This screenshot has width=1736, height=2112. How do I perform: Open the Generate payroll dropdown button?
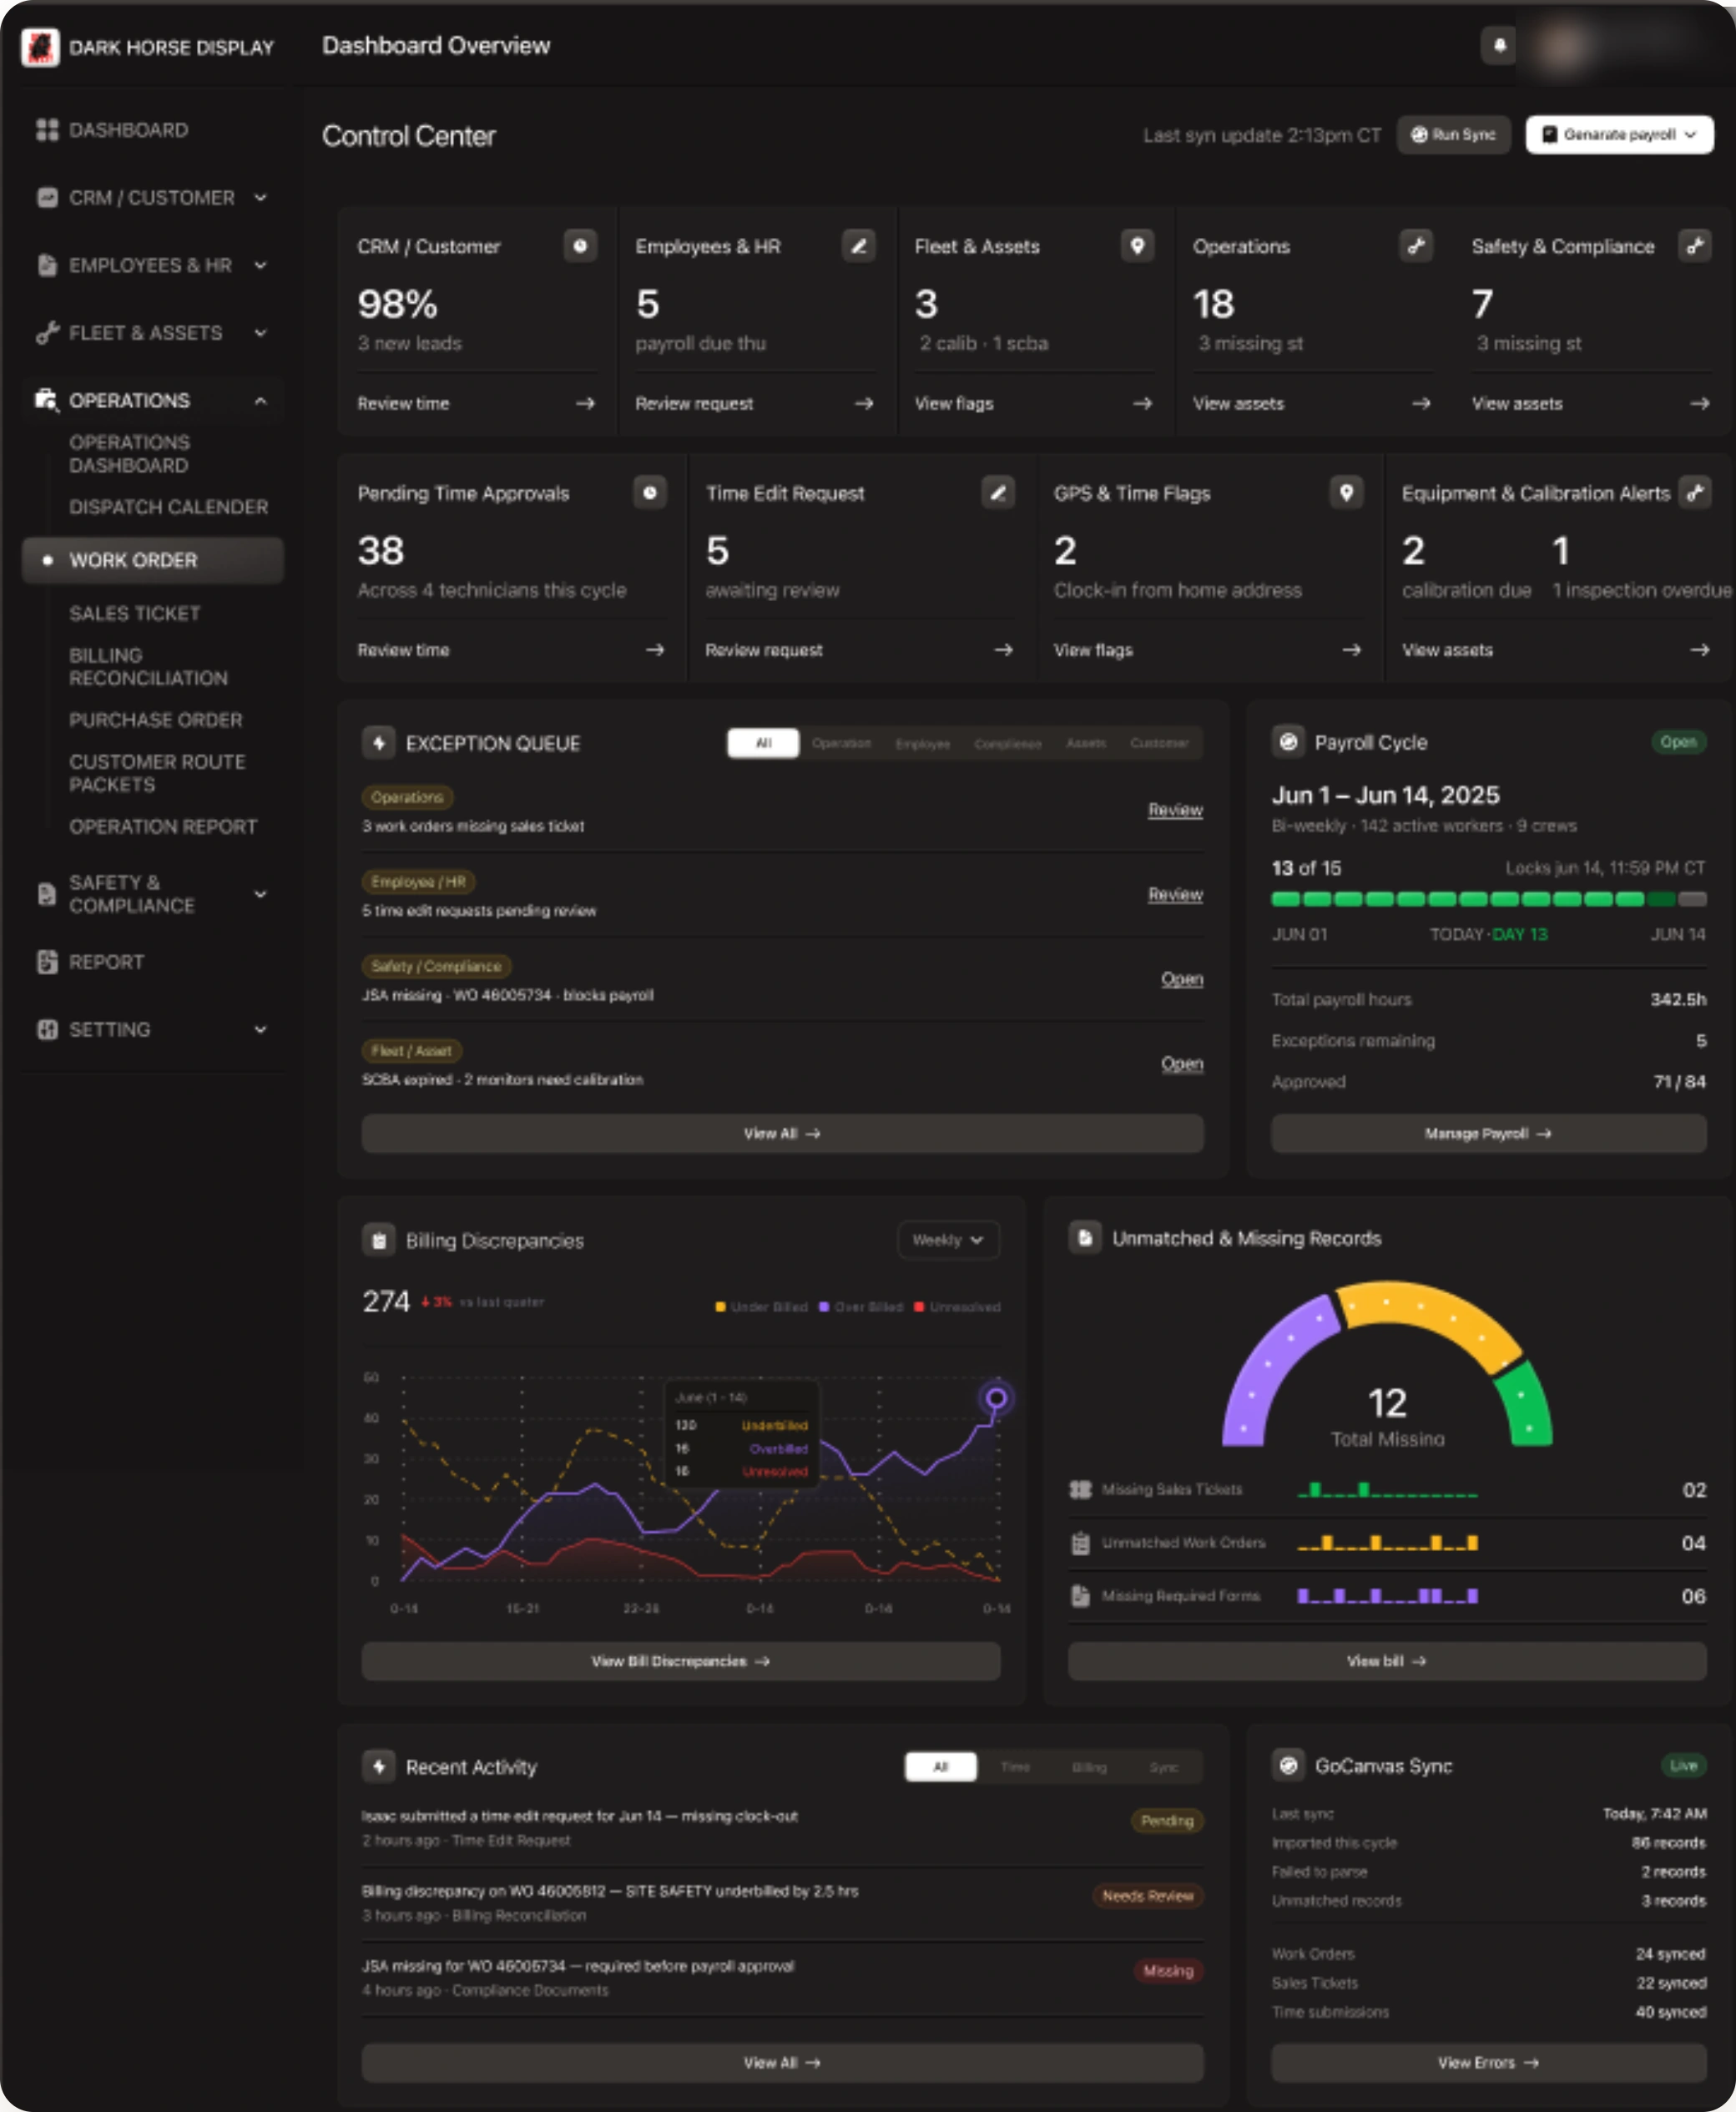click(1619, 135)
